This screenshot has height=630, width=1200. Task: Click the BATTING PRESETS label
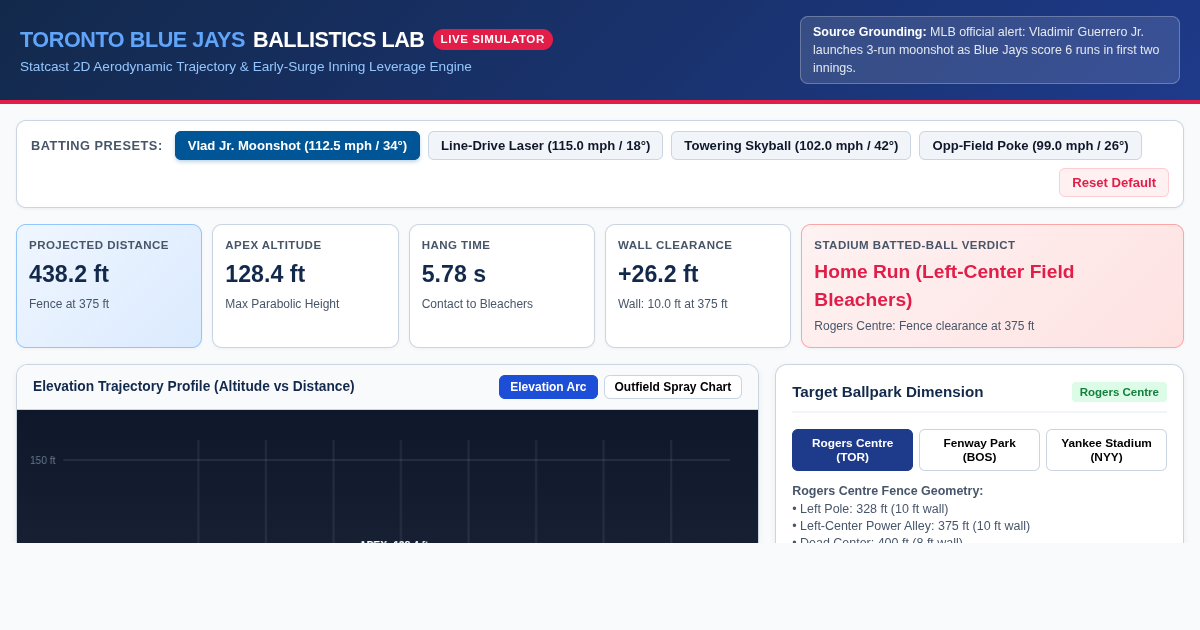pyautogui.click(x=97, y=146)
